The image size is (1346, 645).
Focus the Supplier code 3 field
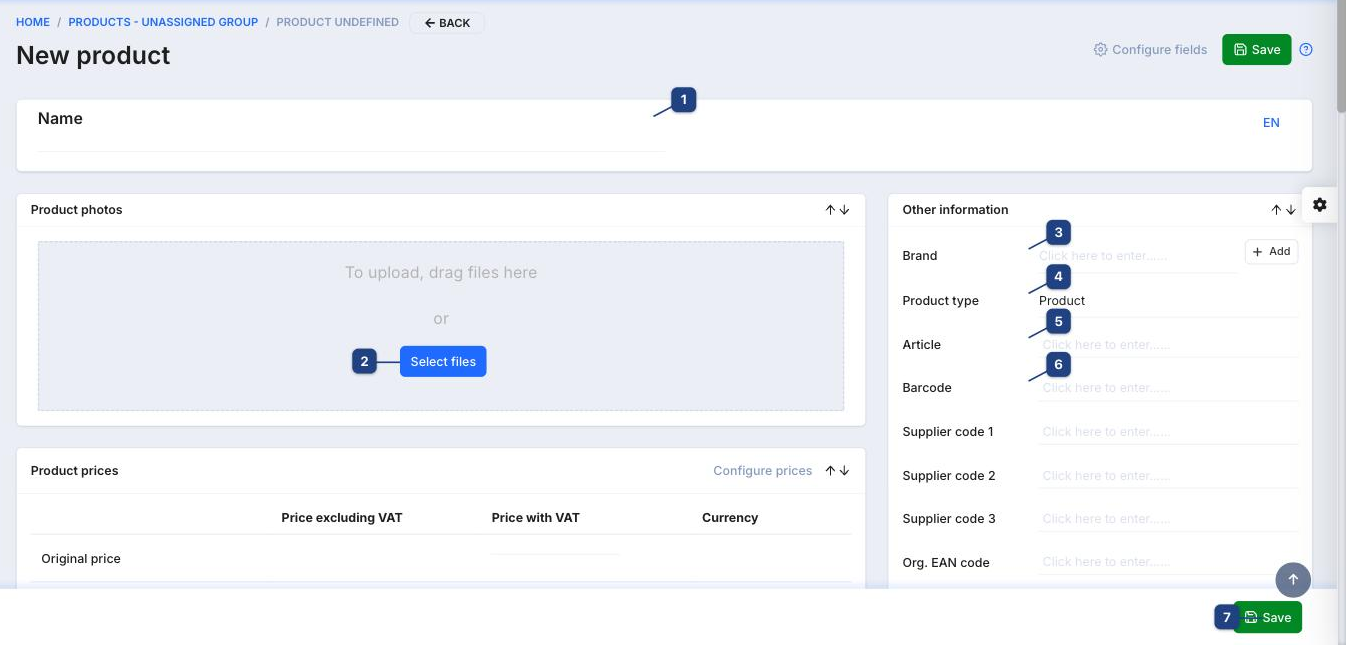point(1168,519)
